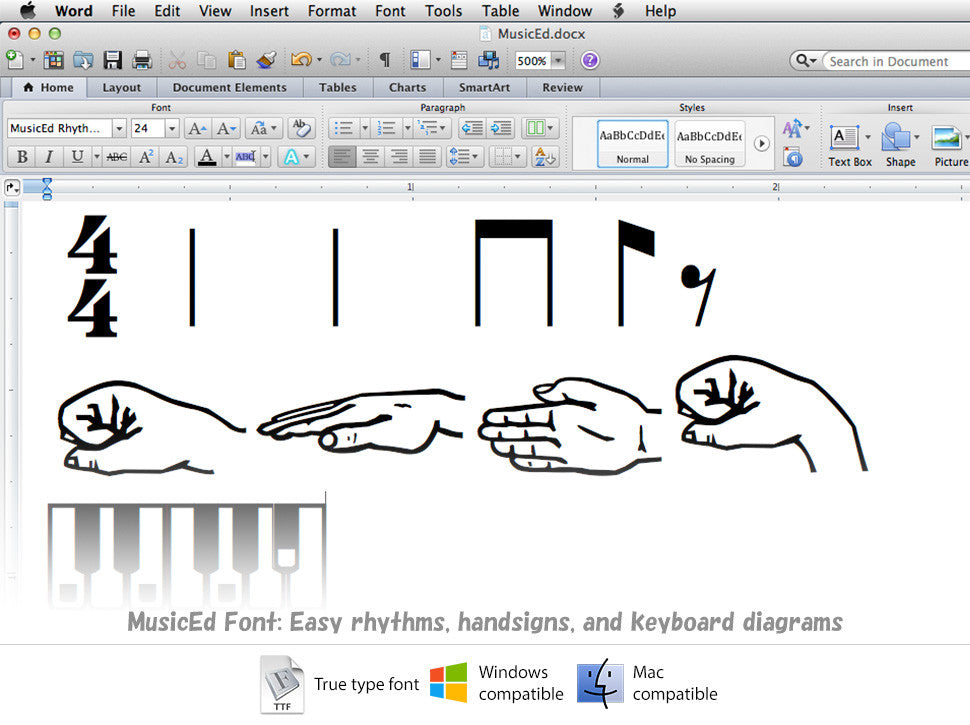Insert a Shape from the Insert group
Viewport: 970px width, 725px height.
point(899,140)
